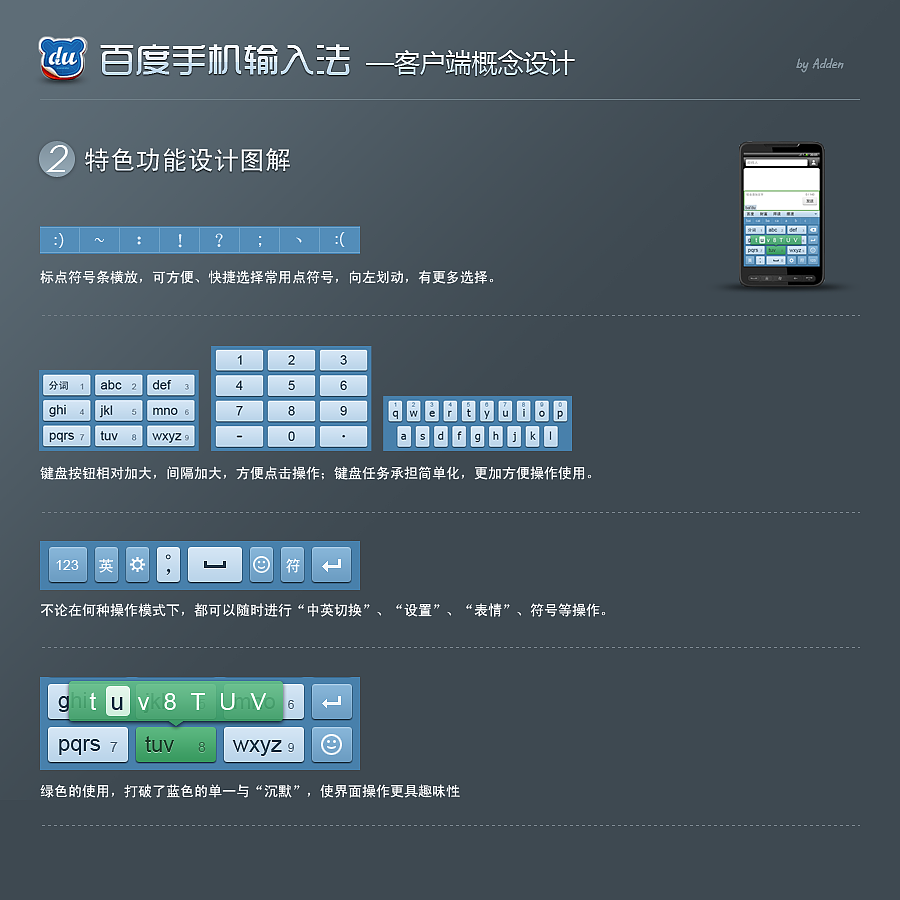The image size is (900, 900).
Task: Tap the 'y' key on QWERTY keyboard
Action: [x=487, y=412]
